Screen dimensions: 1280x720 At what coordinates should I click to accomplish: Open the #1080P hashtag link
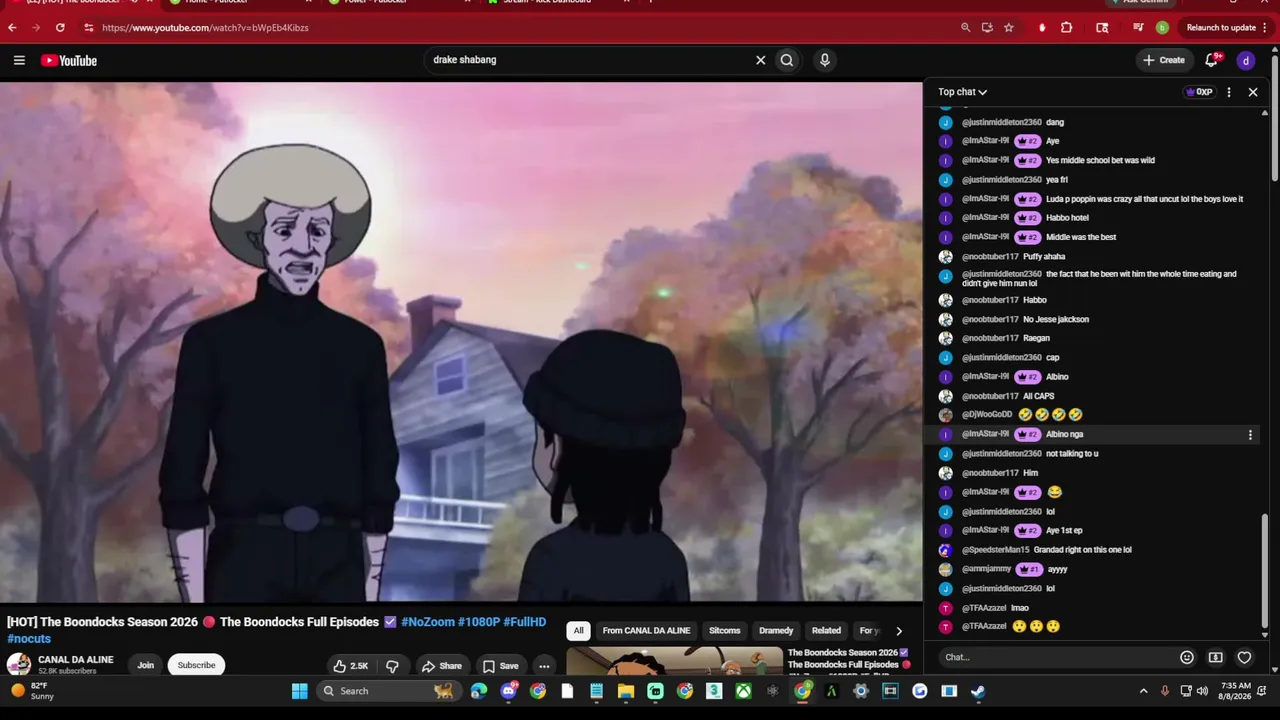coord(479,622)
